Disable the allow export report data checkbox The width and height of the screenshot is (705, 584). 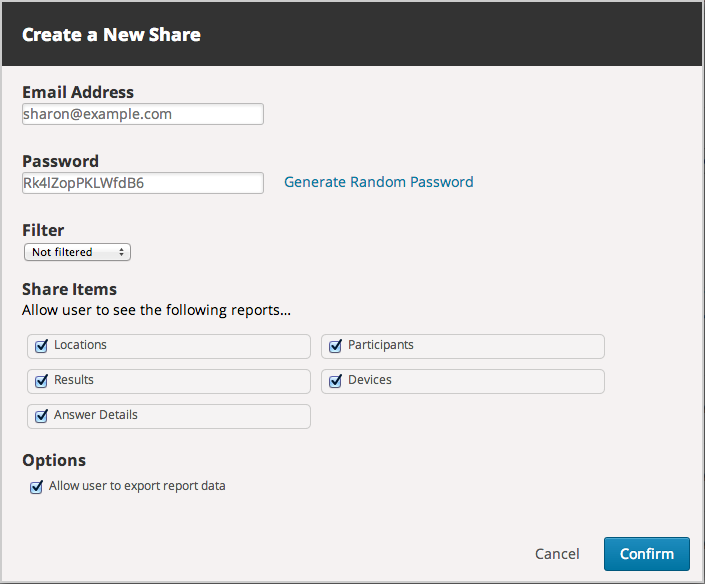[x=37, y=488]
